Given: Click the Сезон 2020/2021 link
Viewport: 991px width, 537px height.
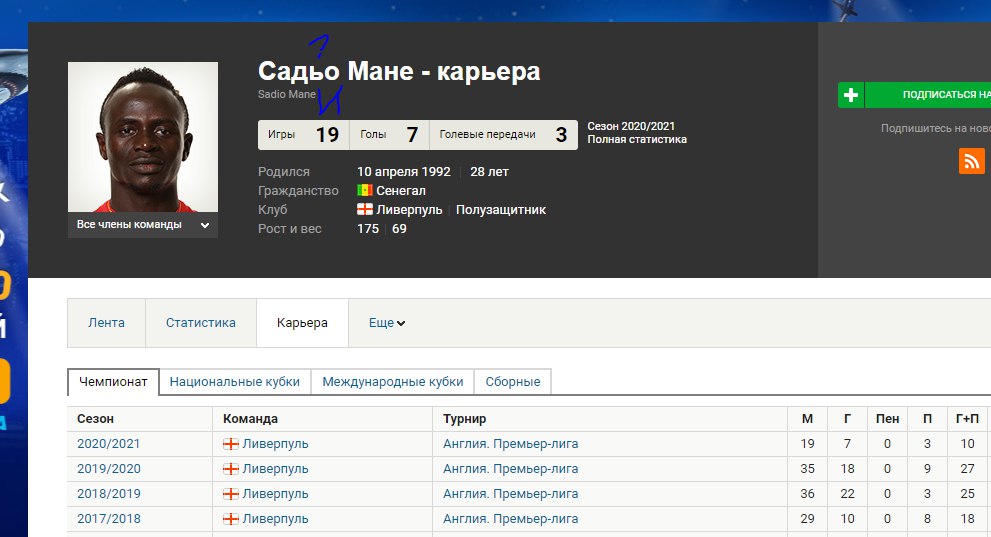Looking at the screenshot, I should coord(631,126).
